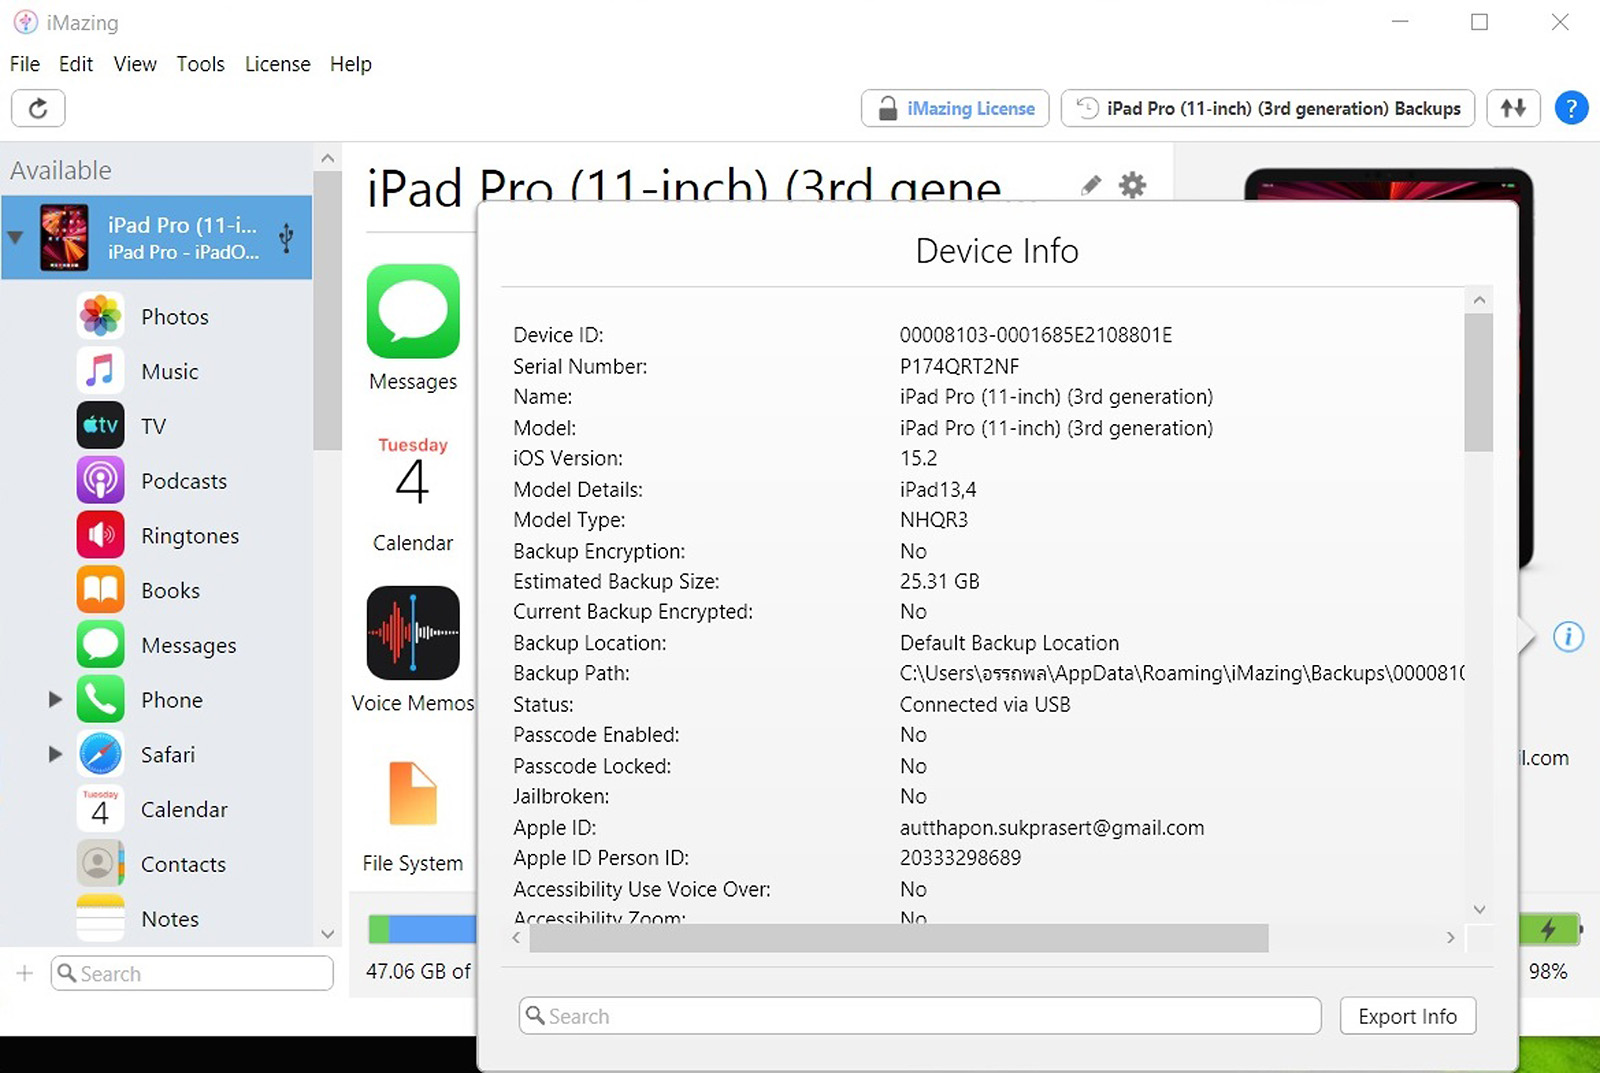Image resolution: width=1600 pixels, height=1073 pixels.
Task: Click the refresh button in toolbar
Action: (x=38, y=108)
